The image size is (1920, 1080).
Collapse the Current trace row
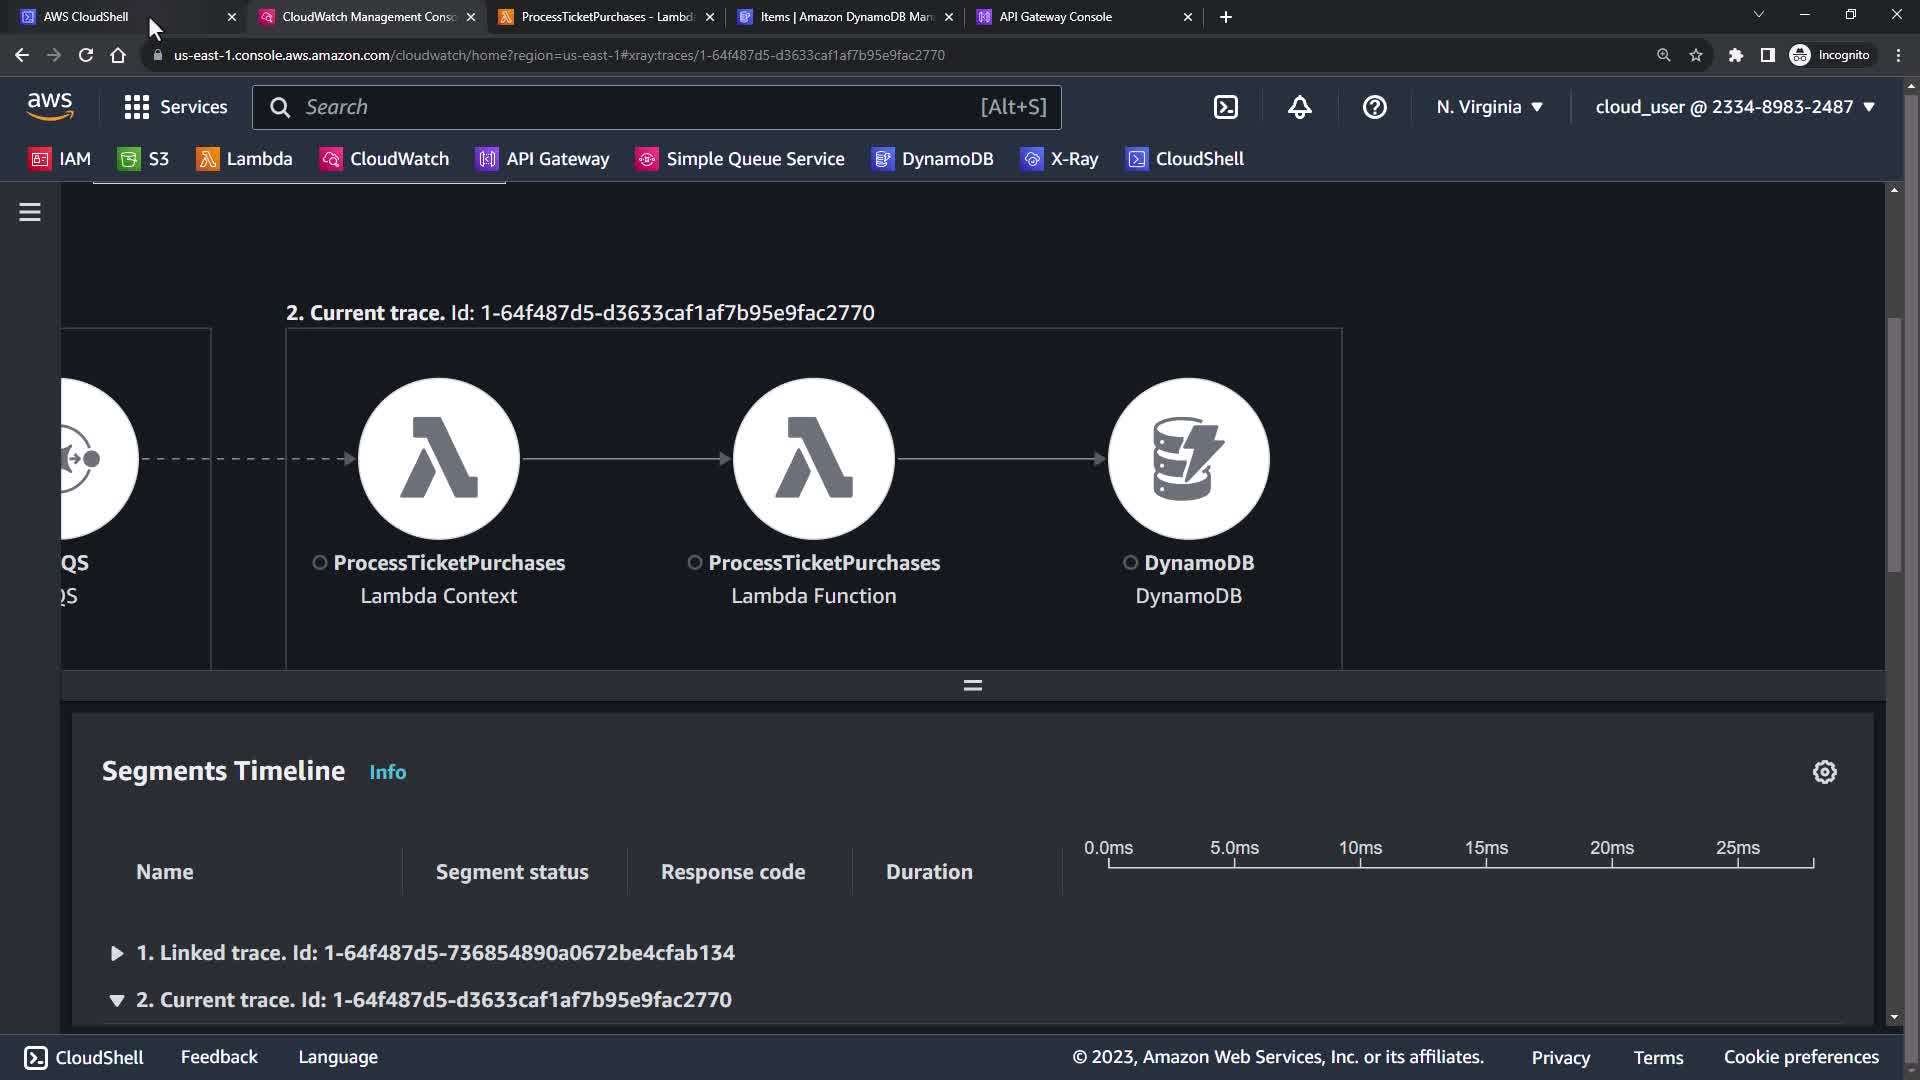click(x=117, y=1000)
